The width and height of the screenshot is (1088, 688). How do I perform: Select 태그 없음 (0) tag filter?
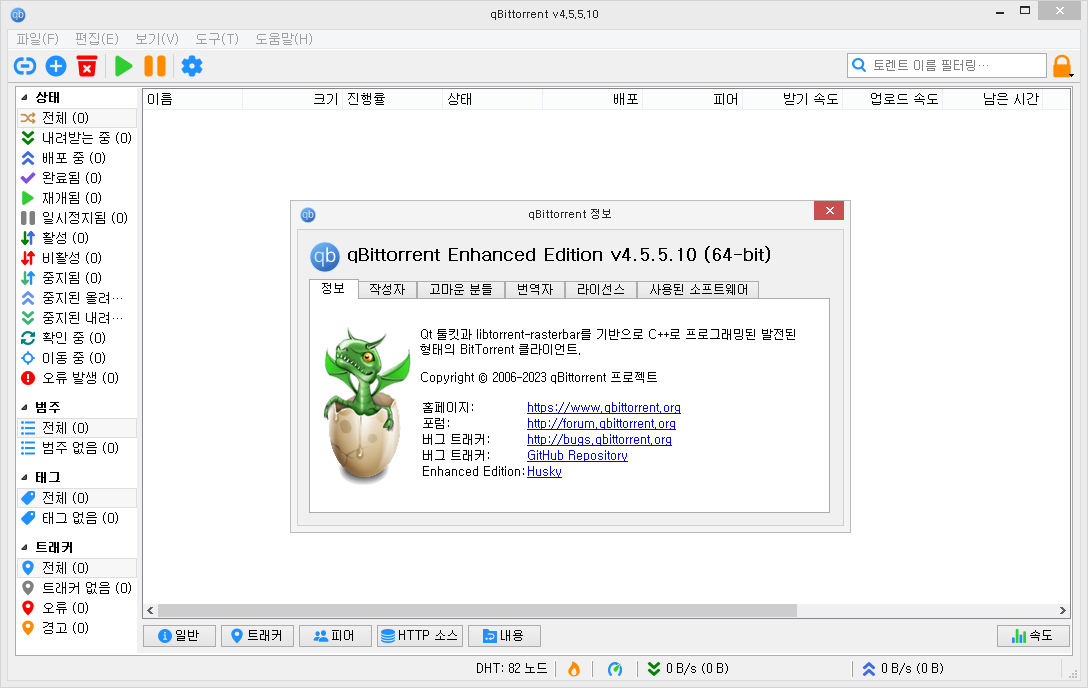76,518
